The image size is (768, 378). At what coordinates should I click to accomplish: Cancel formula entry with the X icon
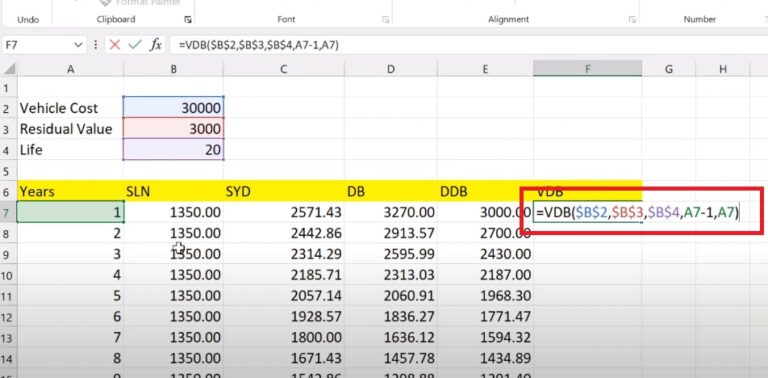115,45
